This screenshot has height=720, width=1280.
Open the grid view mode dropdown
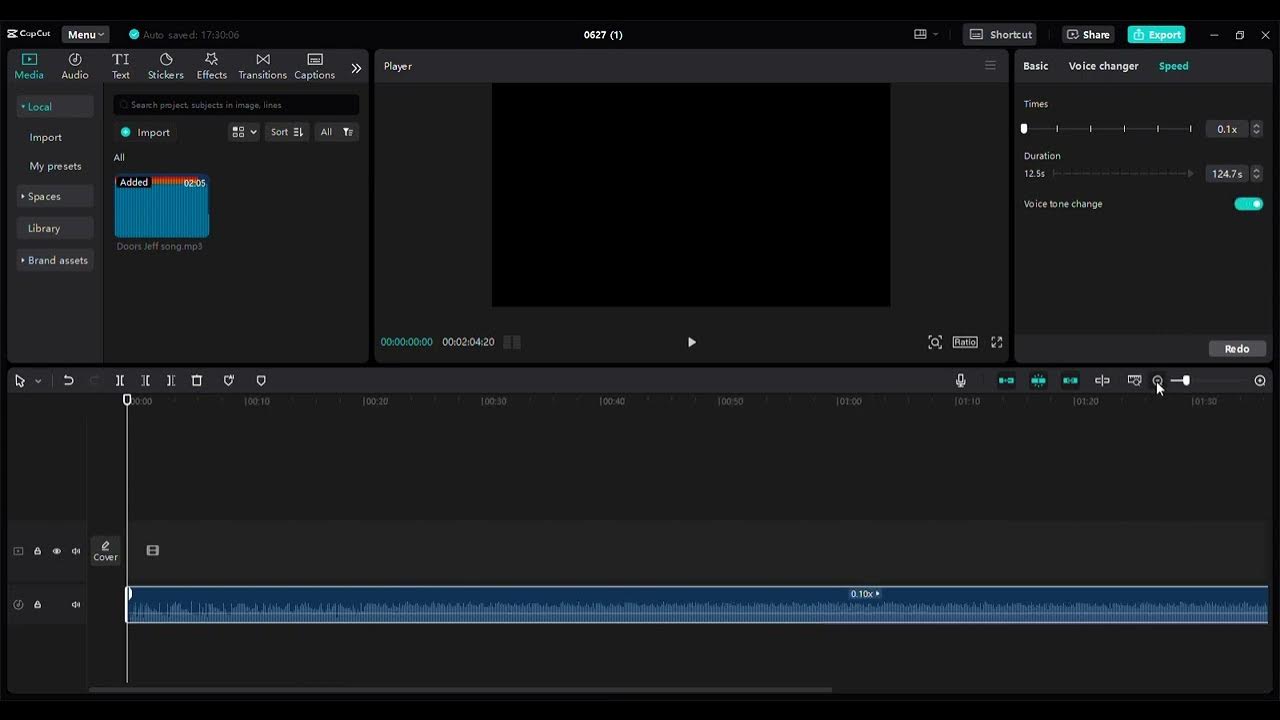[x=244, y=132]
